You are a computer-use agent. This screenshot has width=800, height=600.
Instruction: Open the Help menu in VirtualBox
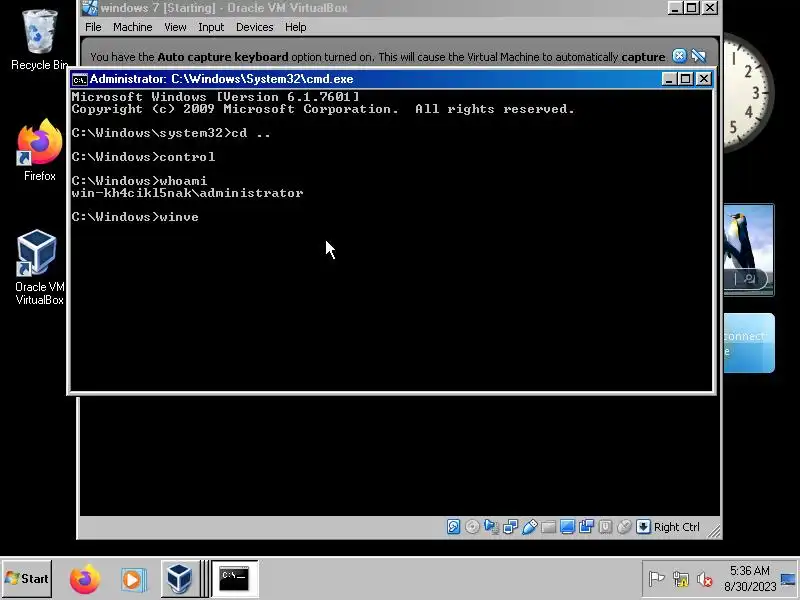[x=295, y=27]
